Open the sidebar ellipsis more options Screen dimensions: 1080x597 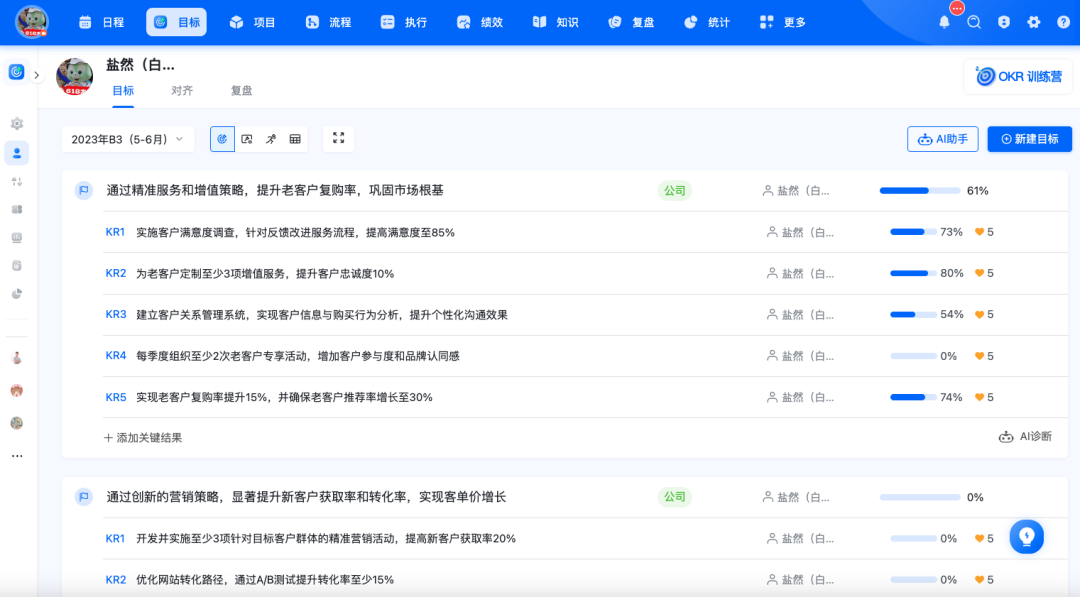tap(17, 456)
